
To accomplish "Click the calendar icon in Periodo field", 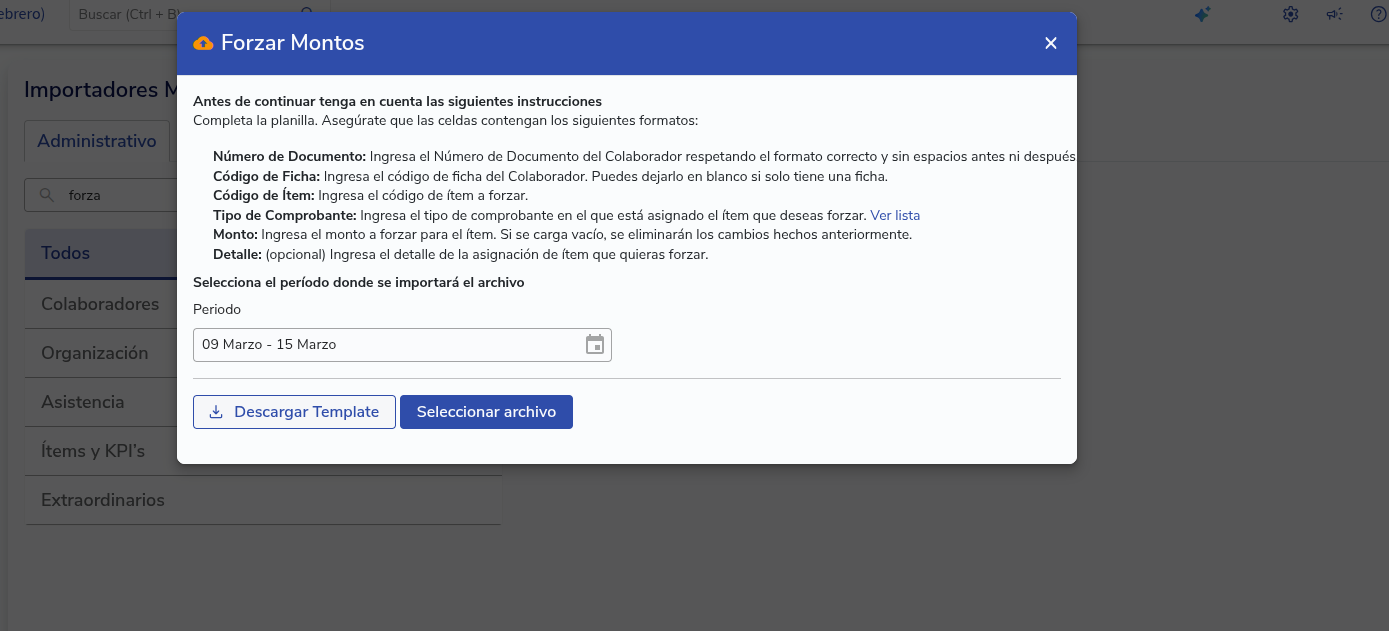I will click(x=594, y=345).
